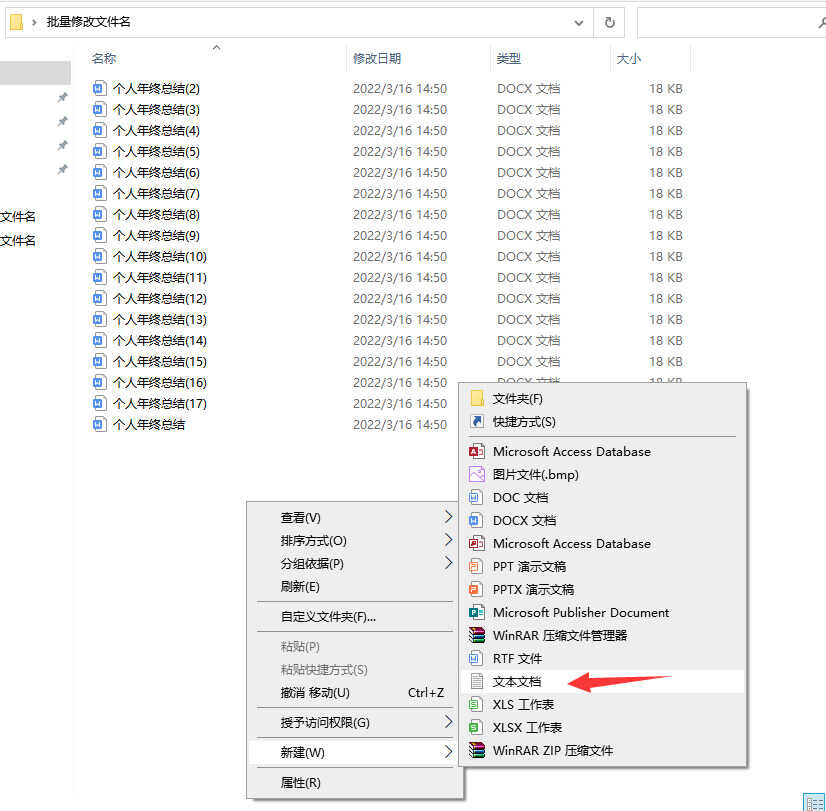826x811 pixels.
Task: Choose 属性(R) in the context menu
Action: click(300, 782)
